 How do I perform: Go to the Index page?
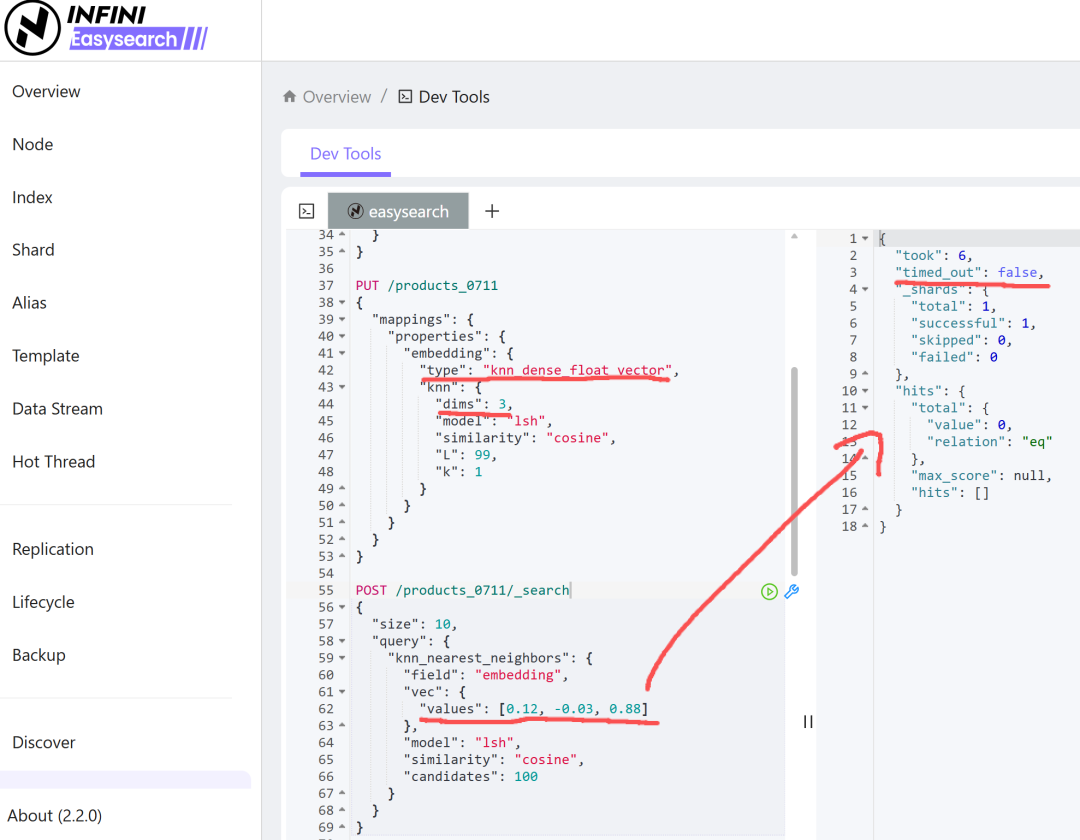[x=32, y=198]
